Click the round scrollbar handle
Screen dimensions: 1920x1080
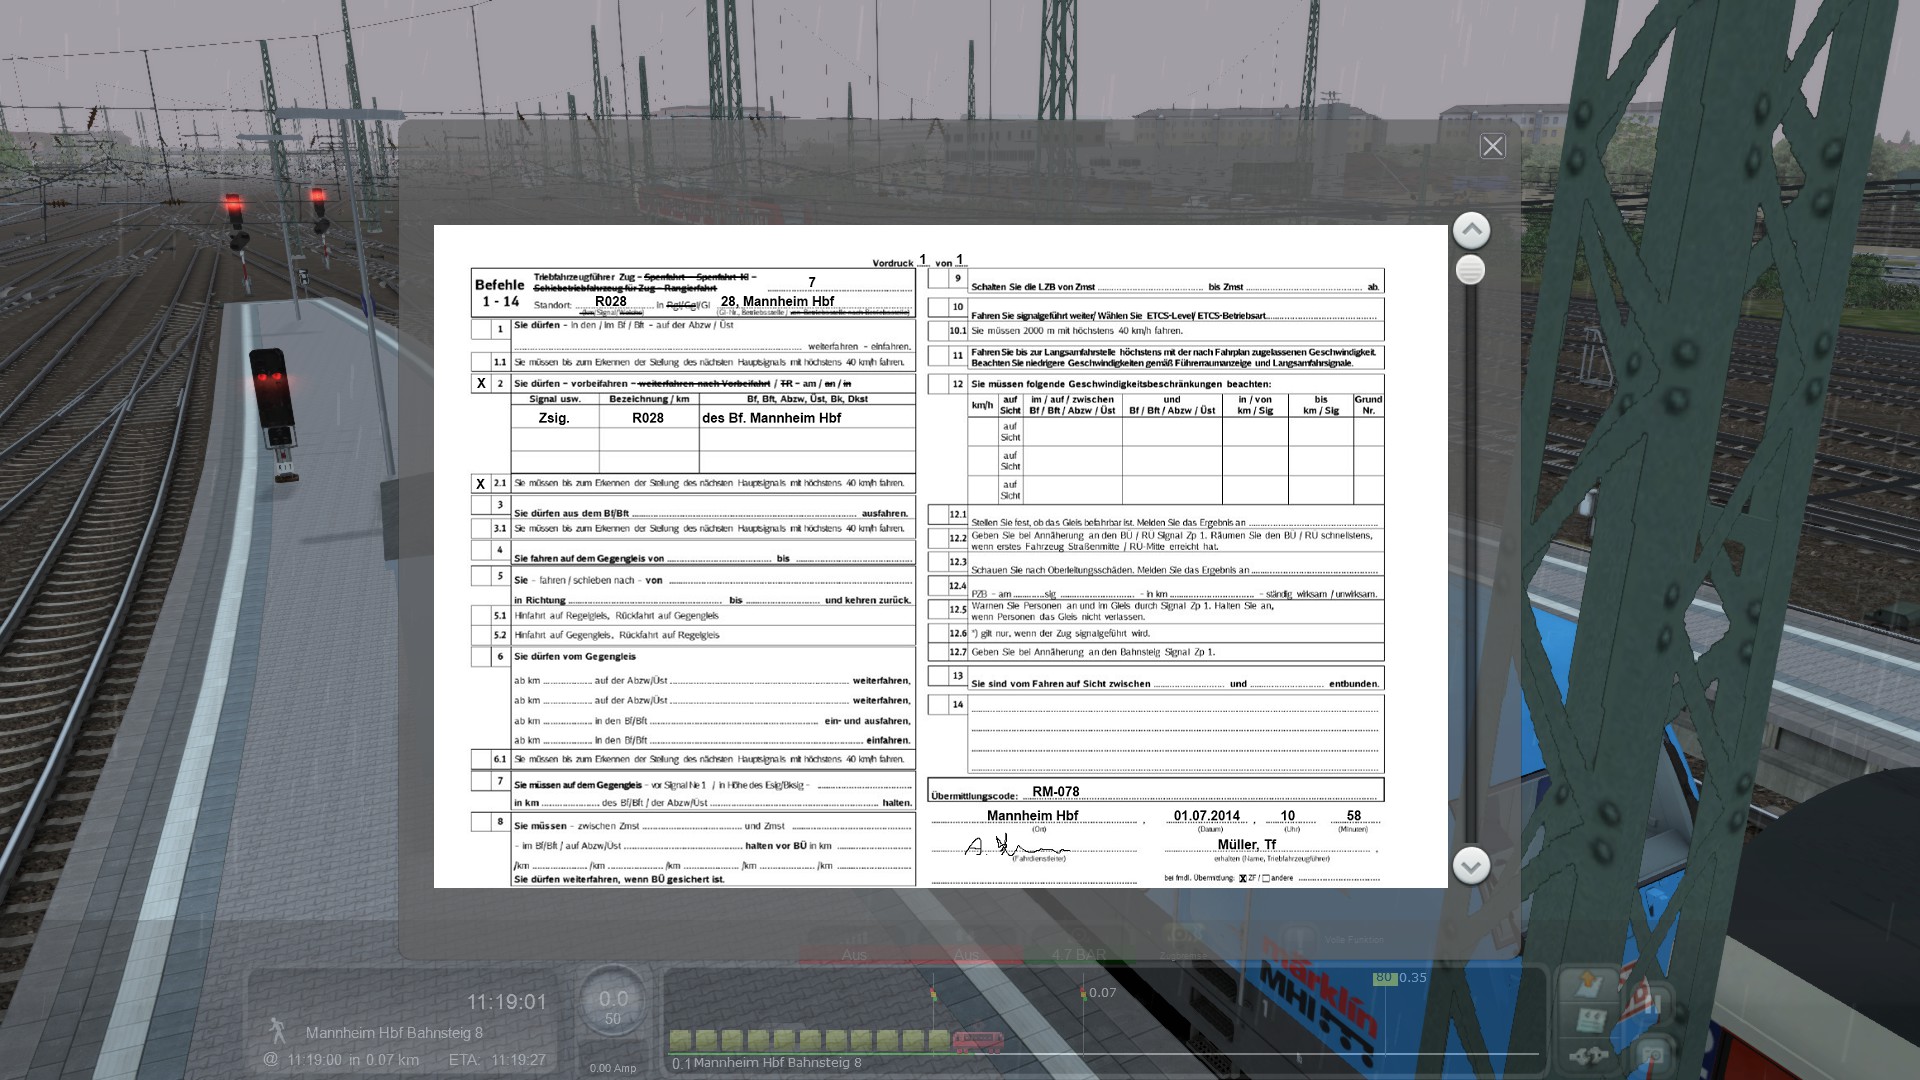pyautogui.click(x=1470, y=270)
